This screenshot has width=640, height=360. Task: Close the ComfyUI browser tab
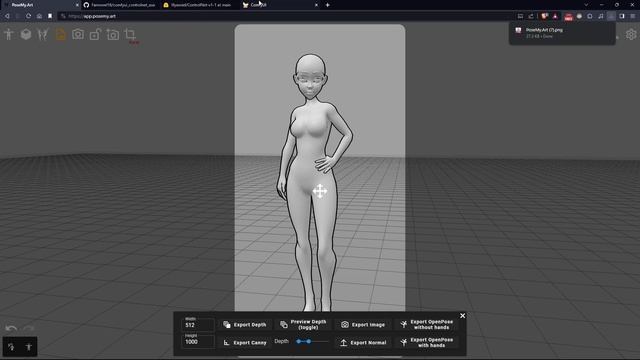pyautogui.click(x=316, y=5)
